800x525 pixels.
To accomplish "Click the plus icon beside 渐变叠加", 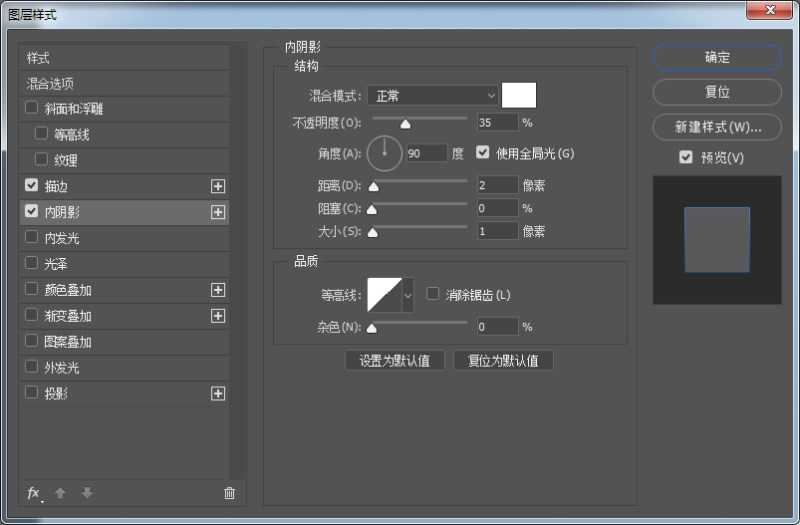I will point(218,316).
